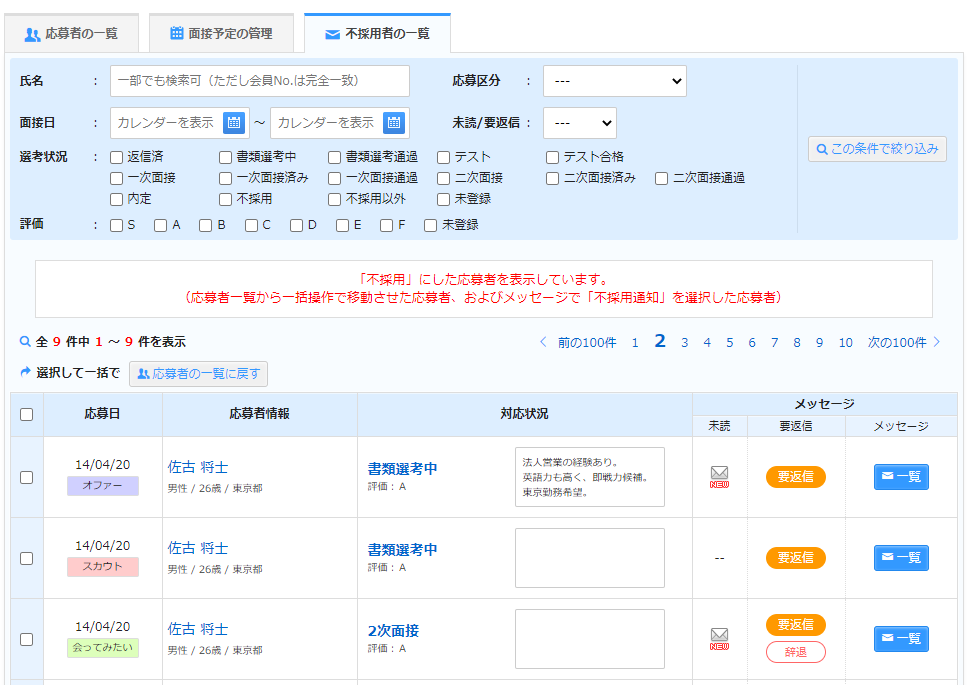Click 書類選考中 status in スカウト row
Screen dimensions: 969x685
pos(402,550)
